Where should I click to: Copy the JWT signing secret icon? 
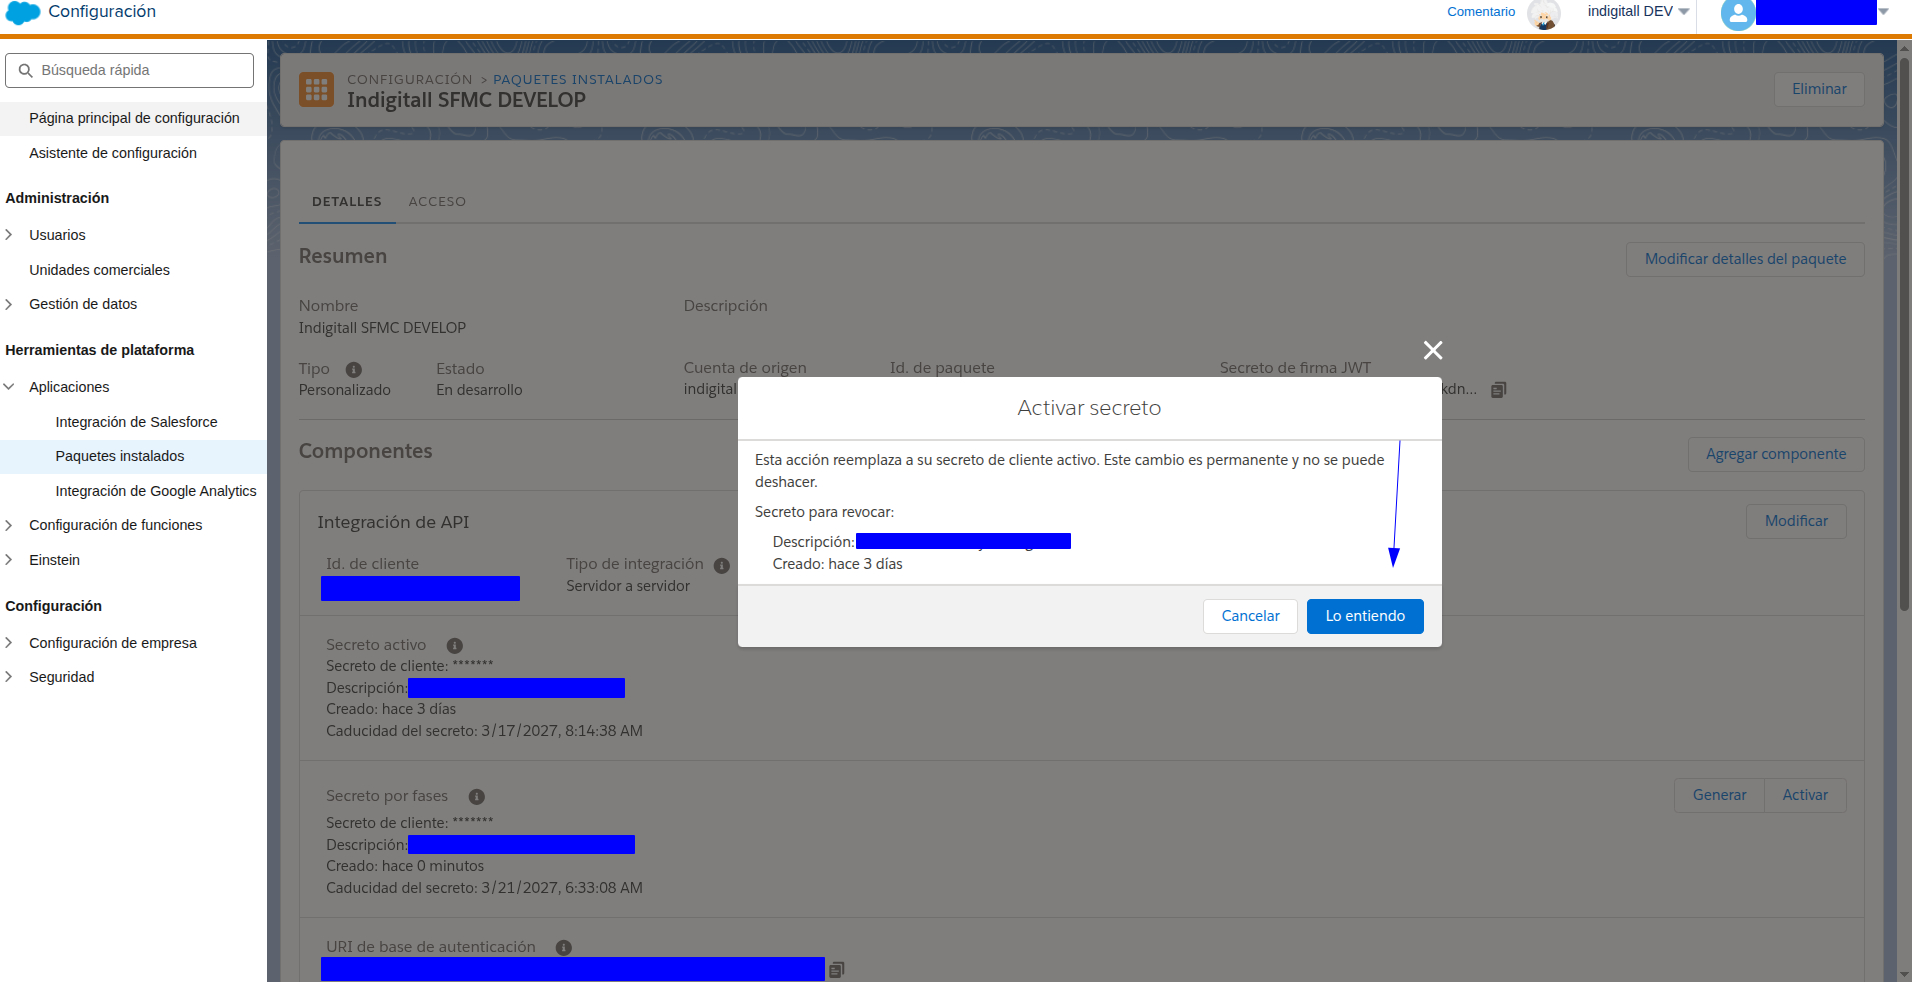pyautogui.click(x=1498, y=390)
